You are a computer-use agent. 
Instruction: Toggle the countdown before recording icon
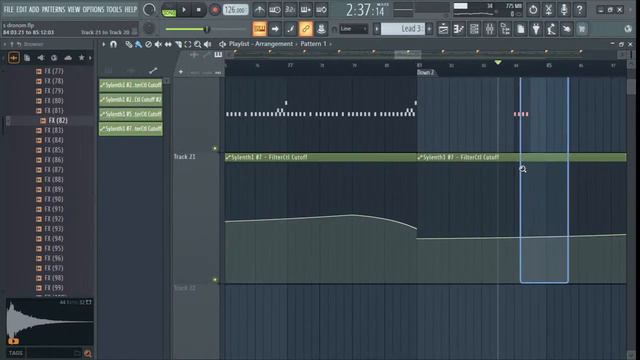point(290,9)
